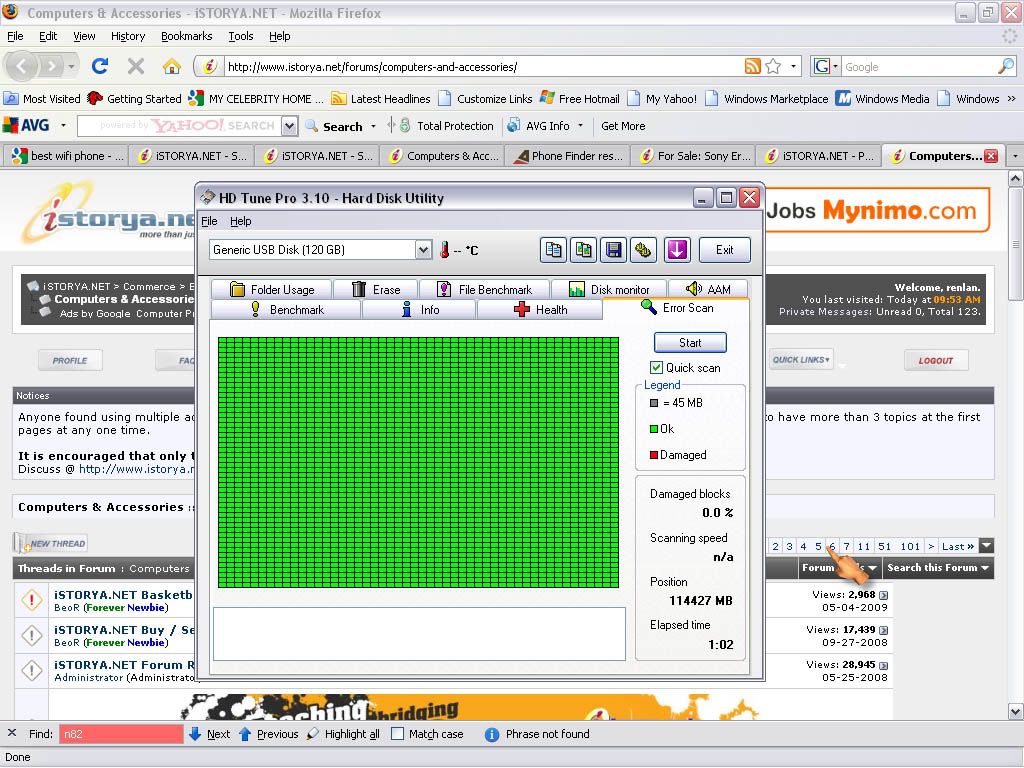Screen dimensions: 1024x768
Task: Go to Firefox home page icon
Action: 172,67
